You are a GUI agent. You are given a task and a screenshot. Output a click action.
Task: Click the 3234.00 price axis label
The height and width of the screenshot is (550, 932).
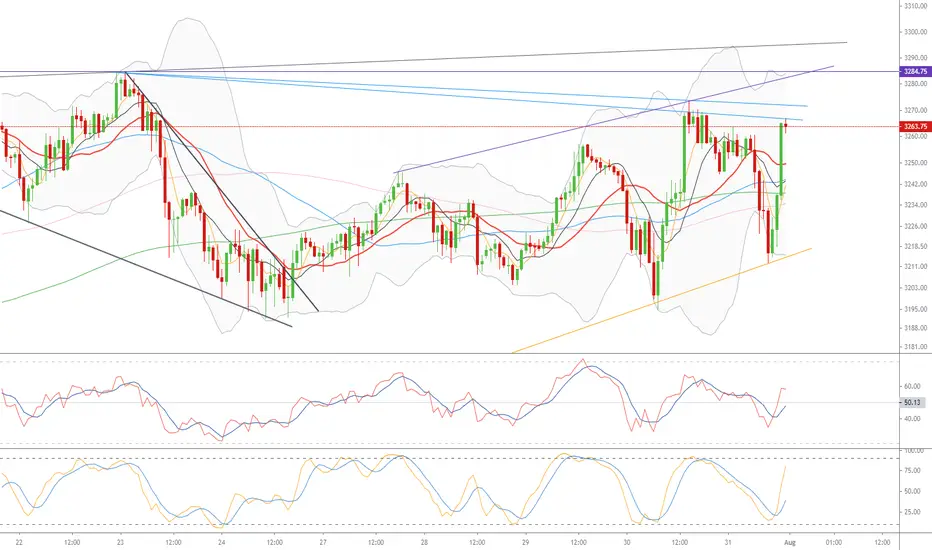[915, 205]
